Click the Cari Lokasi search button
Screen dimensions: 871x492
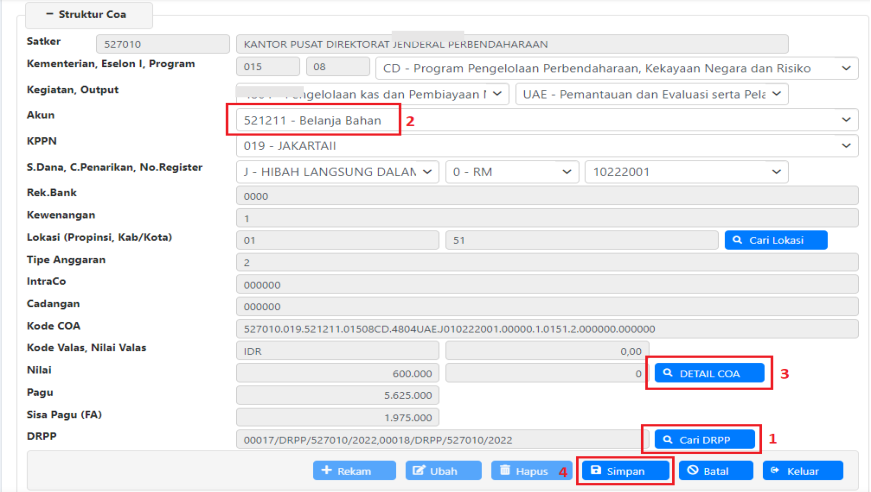(x=776, y=240)
